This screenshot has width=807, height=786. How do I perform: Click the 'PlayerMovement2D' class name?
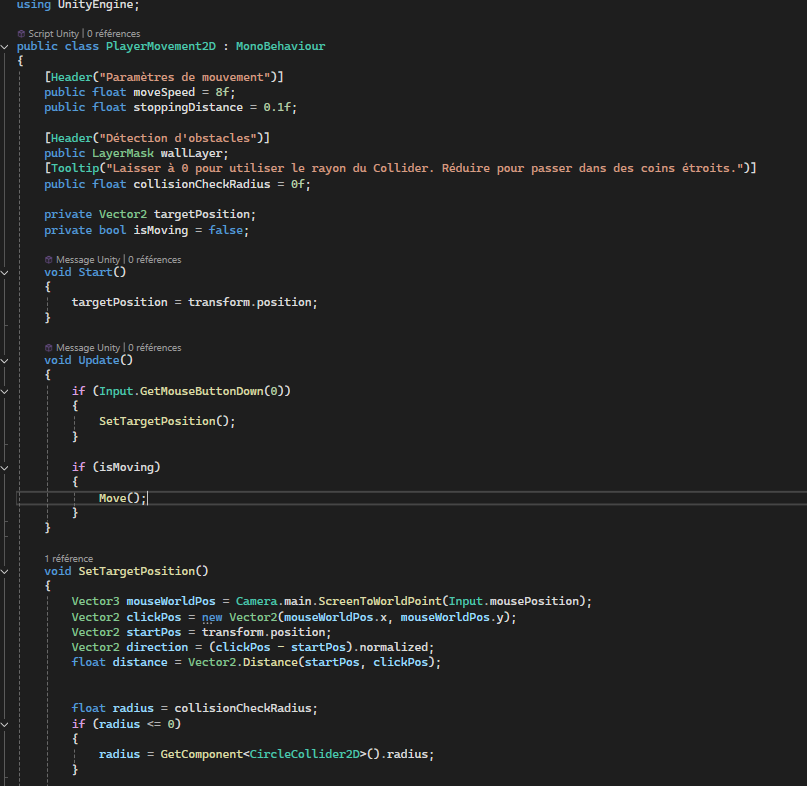161,46
